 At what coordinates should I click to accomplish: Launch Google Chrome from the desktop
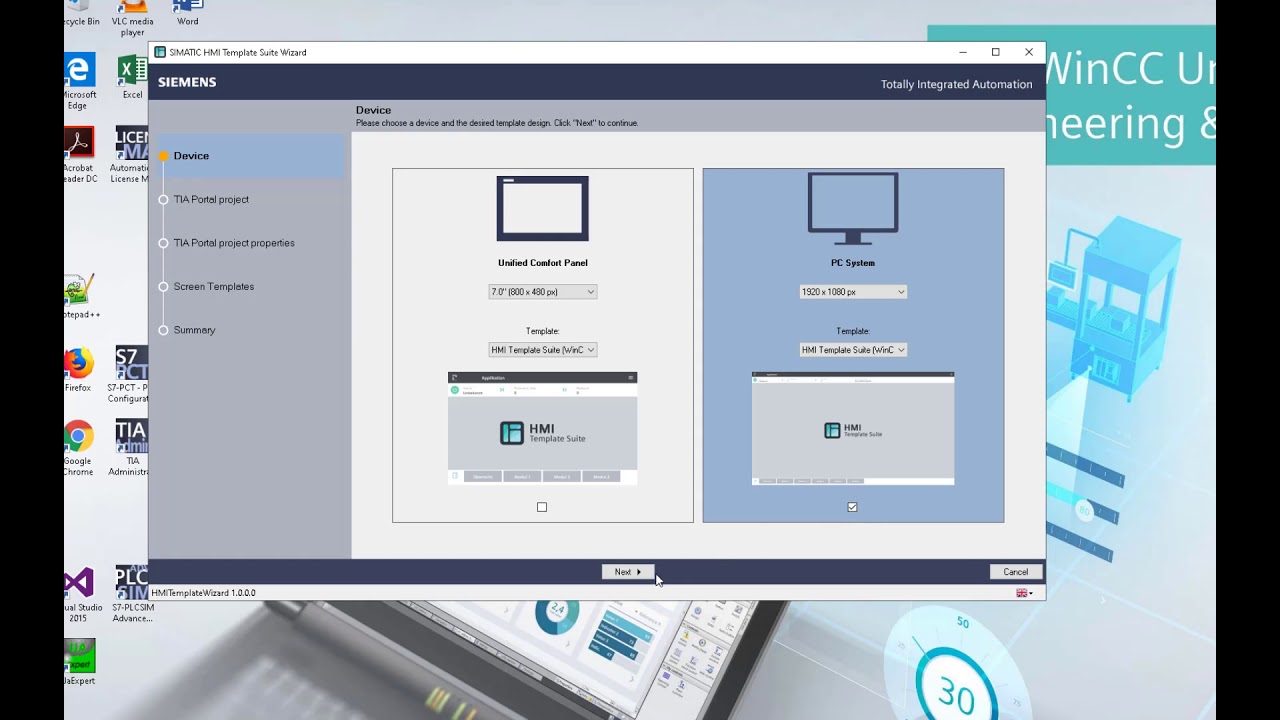pyautogui.click(x=78, y=448)
